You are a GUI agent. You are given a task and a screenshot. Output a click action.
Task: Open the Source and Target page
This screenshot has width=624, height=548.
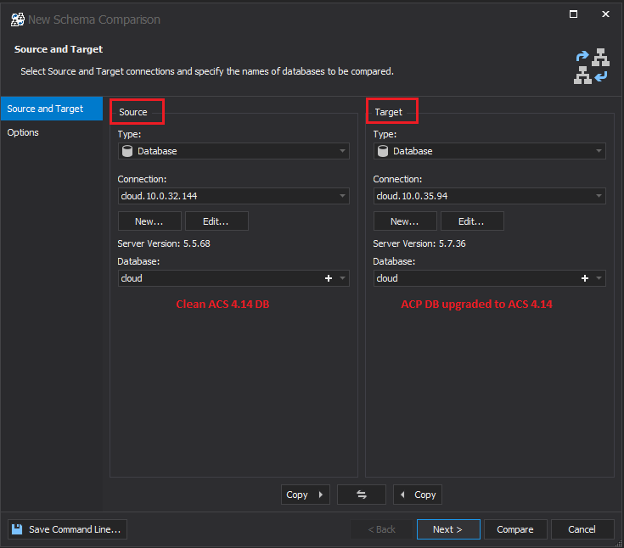[x=52, y=109]
